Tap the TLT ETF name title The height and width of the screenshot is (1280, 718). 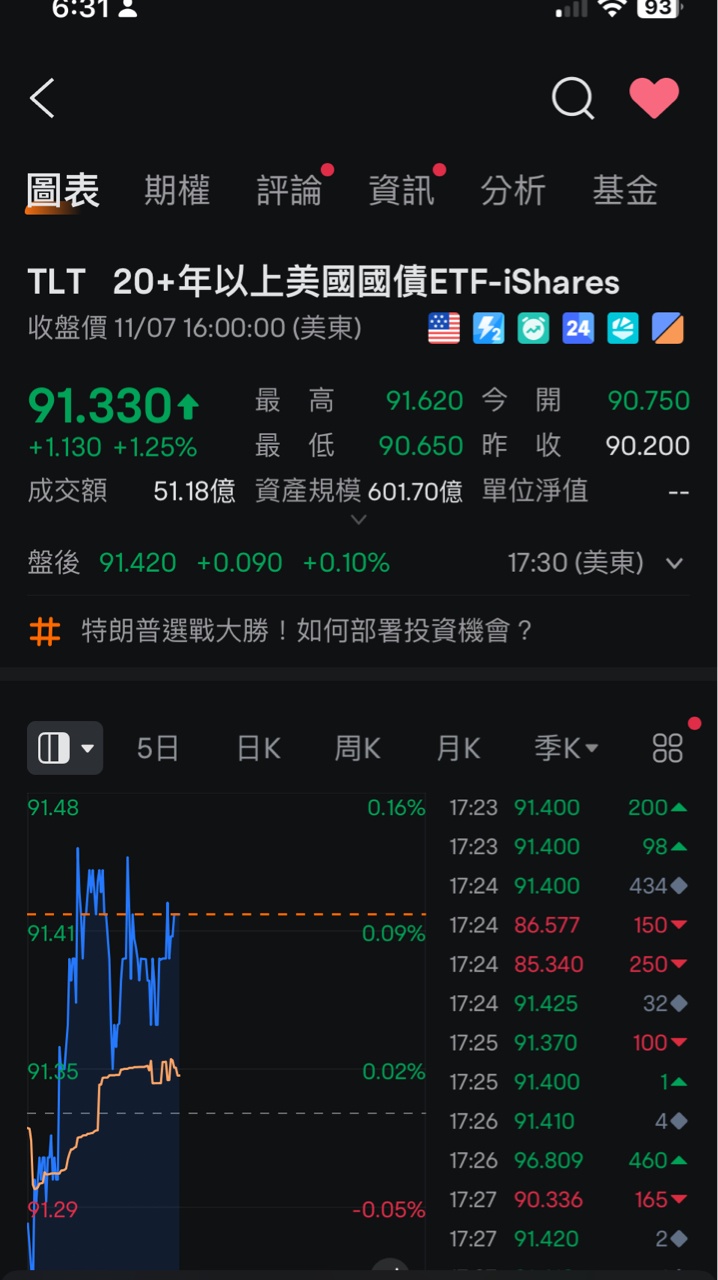pos(324,282)
